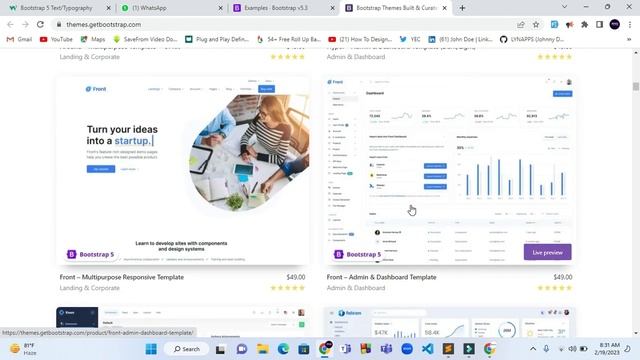Close the Bootstrap Themes tab

click(x=444, y=8)
